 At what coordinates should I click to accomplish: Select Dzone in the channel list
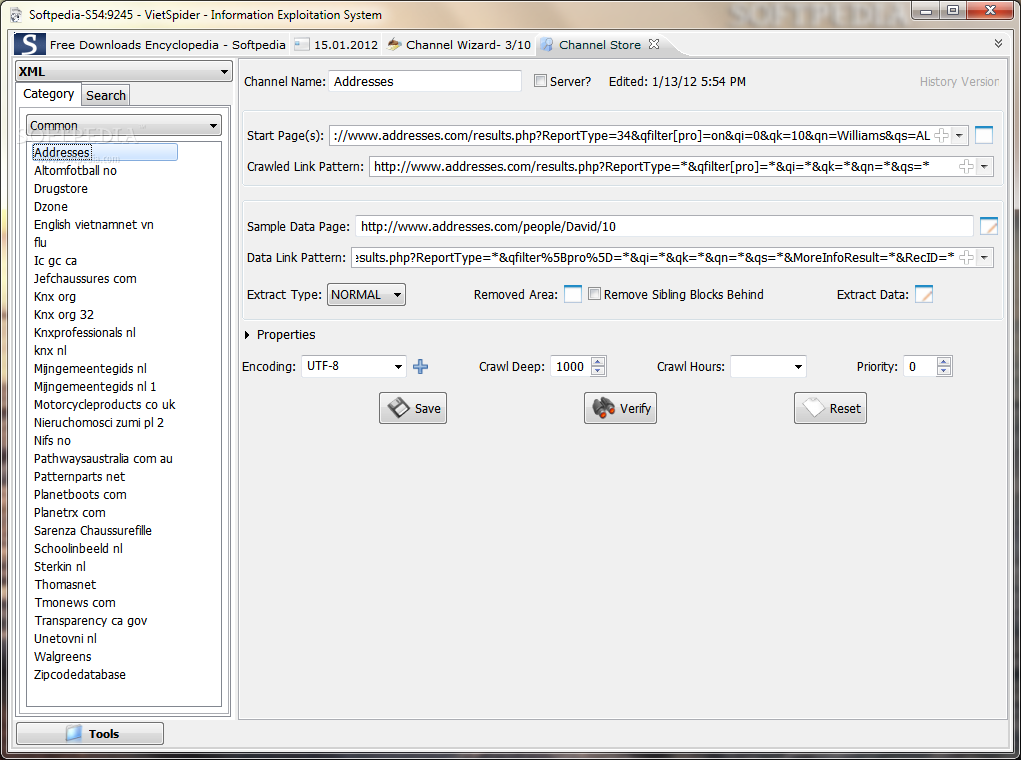click(x=51, y=206)
